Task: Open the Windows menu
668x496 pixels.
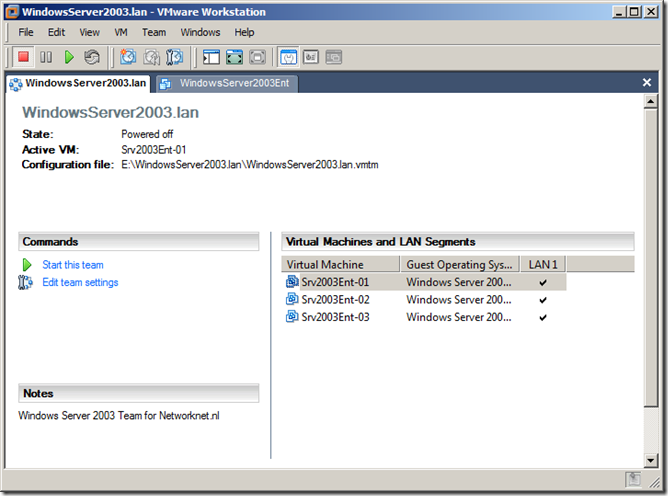Action: click(x=200, y=32)
